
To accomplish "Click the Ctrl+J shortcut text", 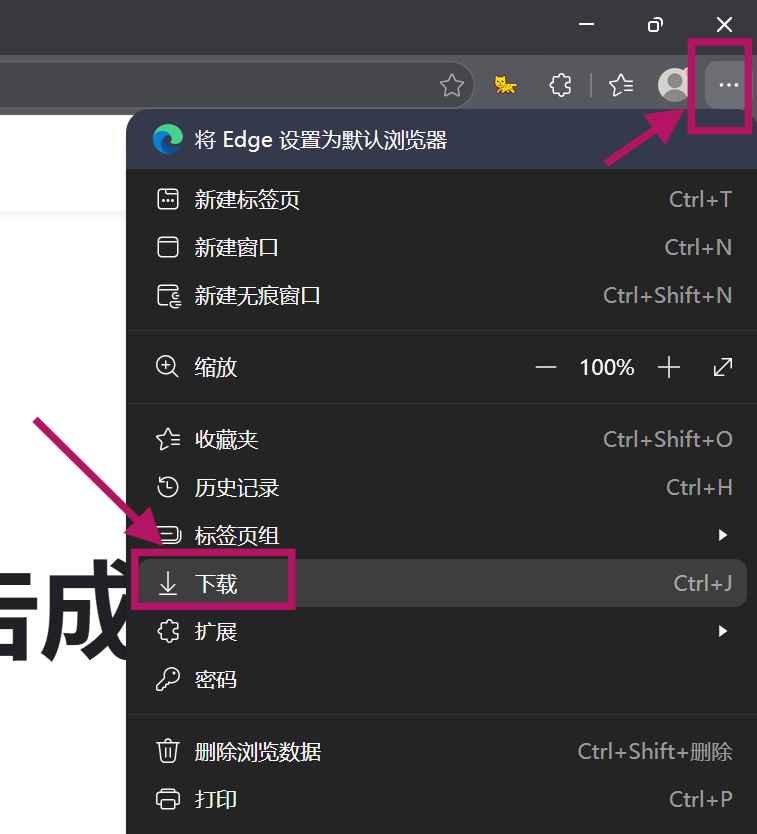I will point(703,583).
